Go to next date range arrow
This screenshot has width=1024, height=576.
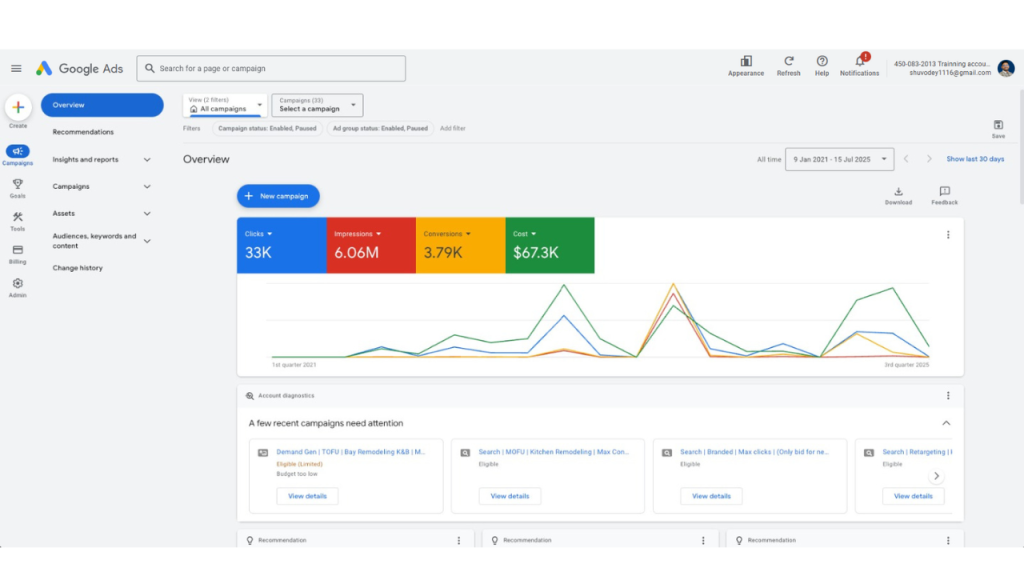click(929, 159)
